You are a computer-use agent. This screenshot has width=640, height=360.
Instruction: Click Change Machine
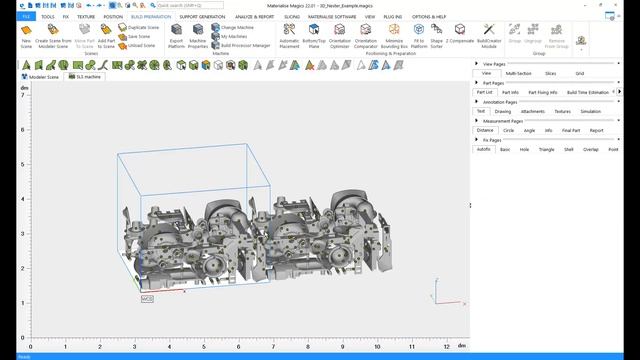pyautogui.click(x=233, y=27)
